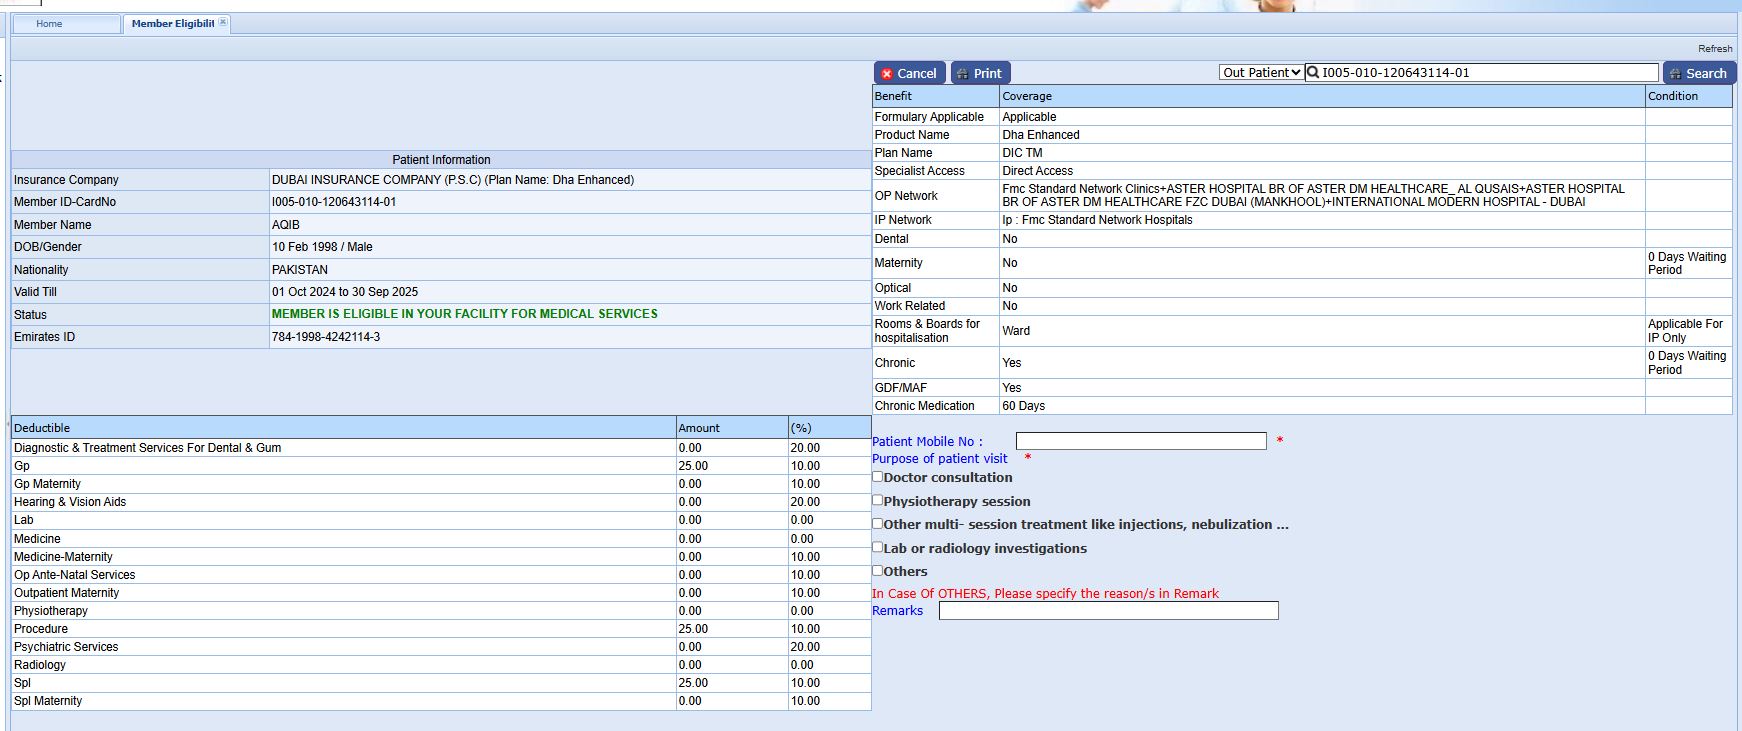Select the Member Eligibility tab

(x=172, y=24)
